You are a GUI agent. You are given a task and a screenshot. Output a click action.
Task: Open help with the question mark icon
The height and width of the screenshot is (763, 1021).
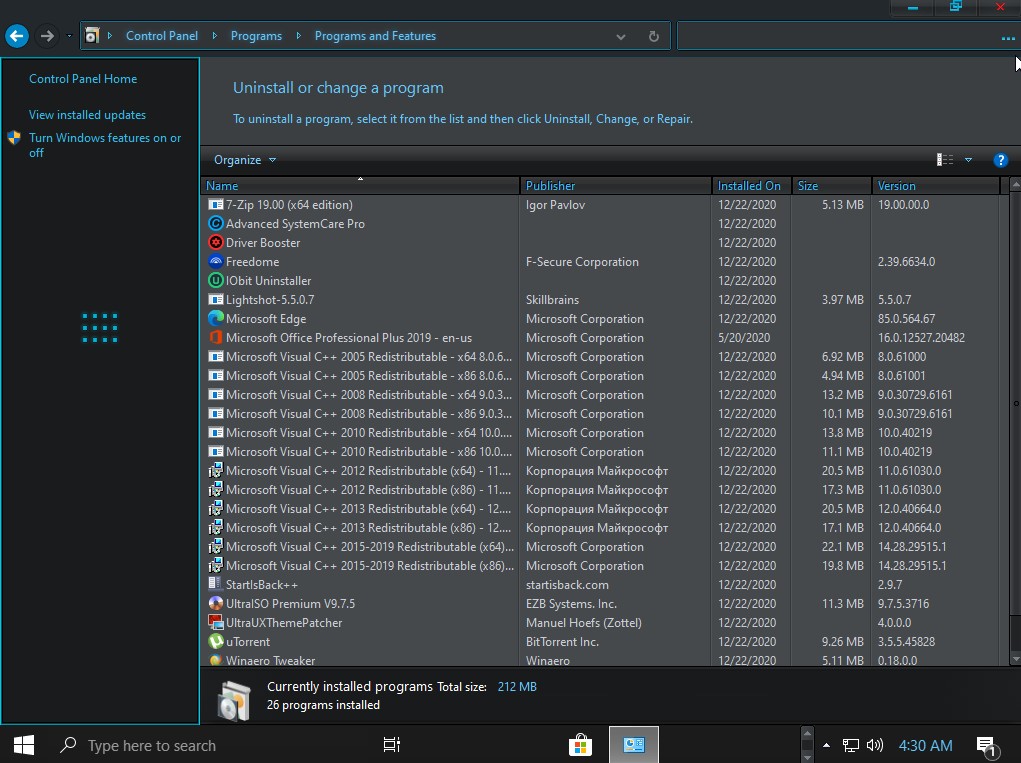1001,160
